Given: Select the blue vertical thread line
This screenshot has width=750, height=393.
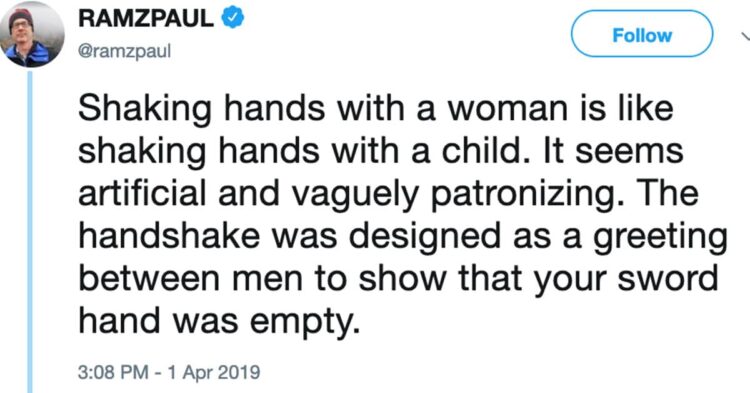Looking at the screenshot, I should pyautogui.click(x=30, y=232).
